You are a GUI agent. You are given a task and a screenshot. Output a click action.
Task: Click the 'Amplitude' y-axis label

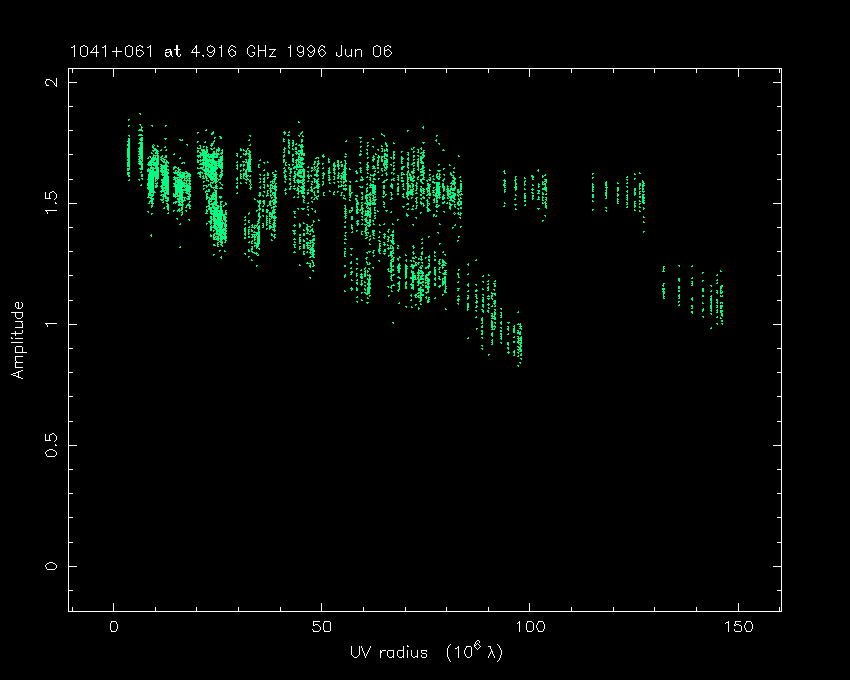(x=17, y=342)
